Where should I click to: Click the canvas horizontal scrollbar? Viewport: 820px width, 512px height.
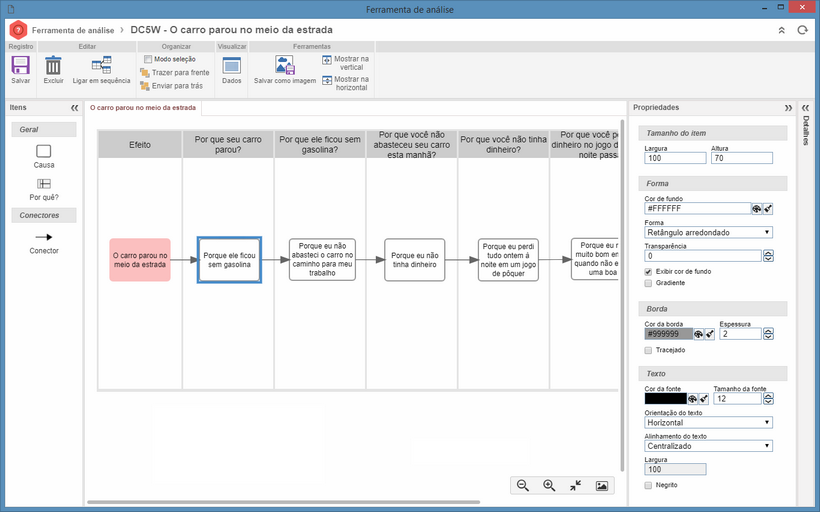[x=283, y=503]
